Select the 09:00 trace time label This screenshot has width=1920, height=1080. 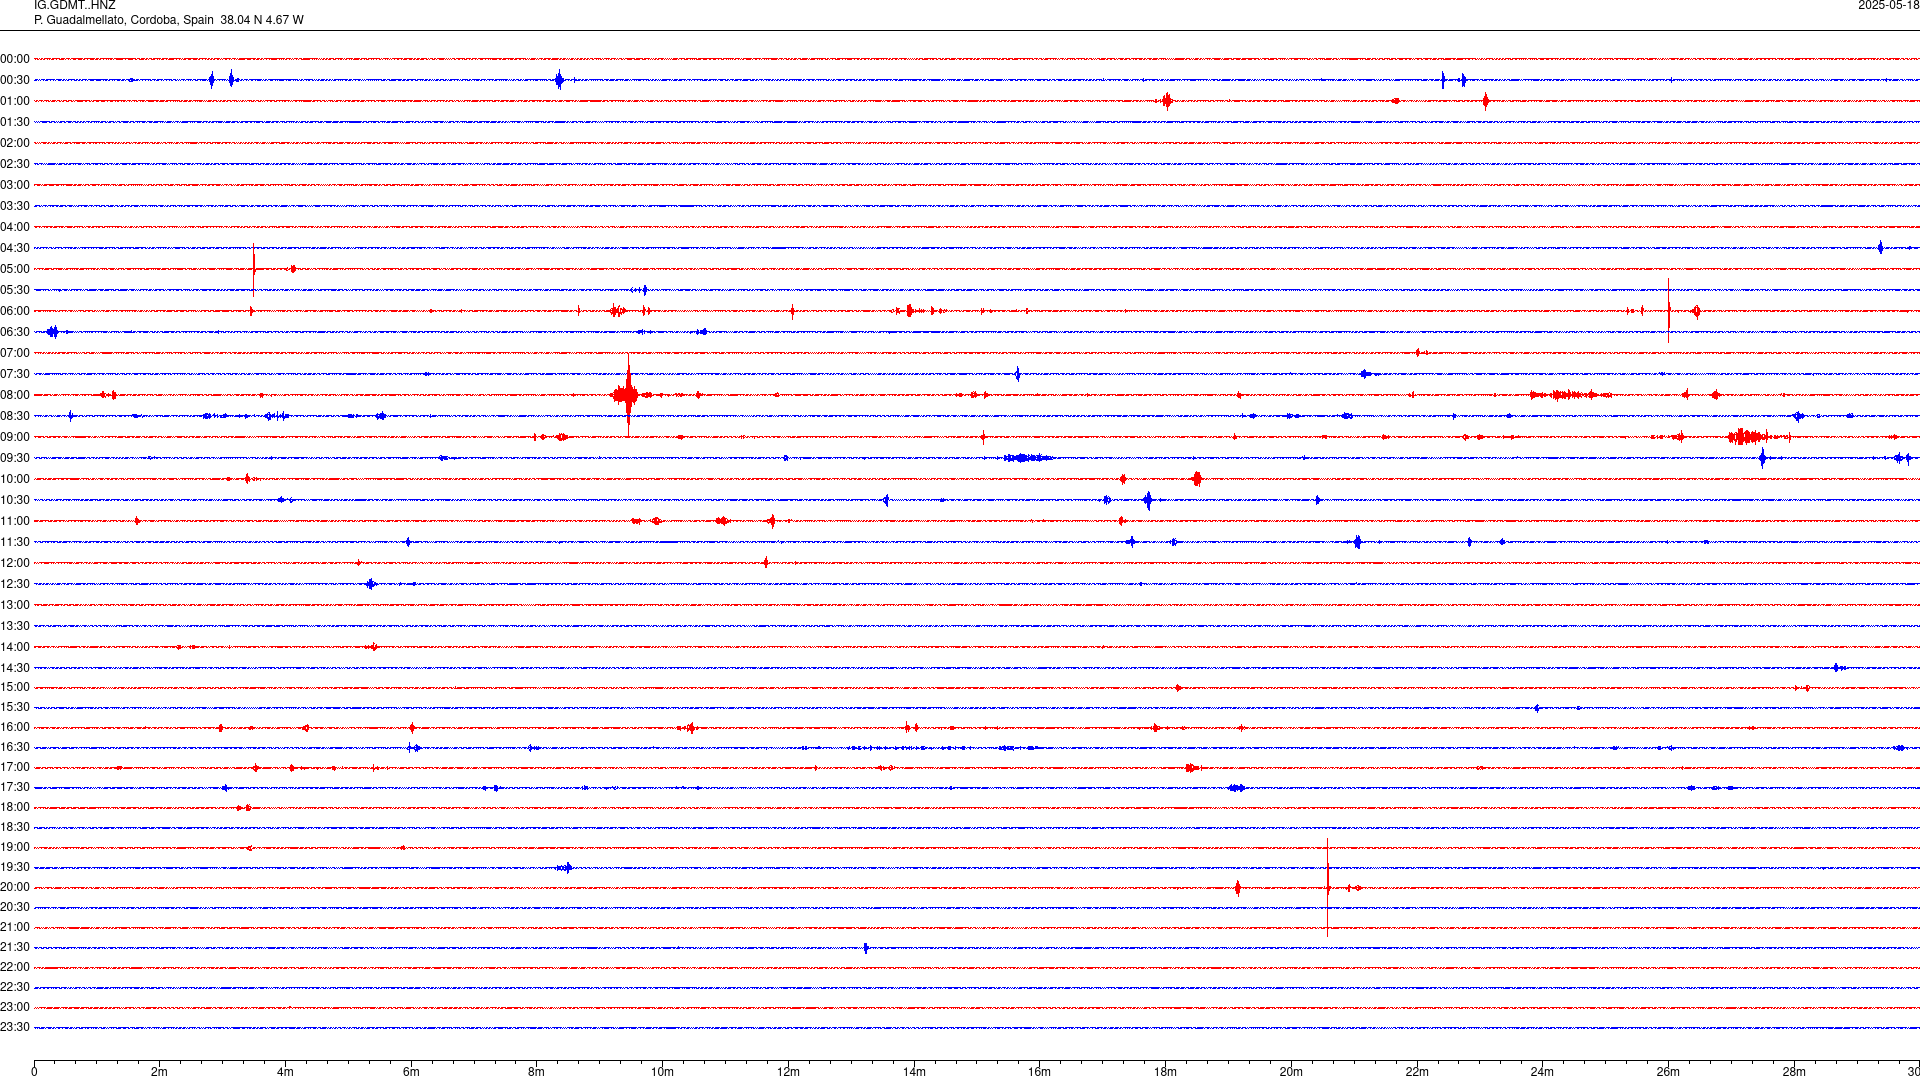click(15, 438)
